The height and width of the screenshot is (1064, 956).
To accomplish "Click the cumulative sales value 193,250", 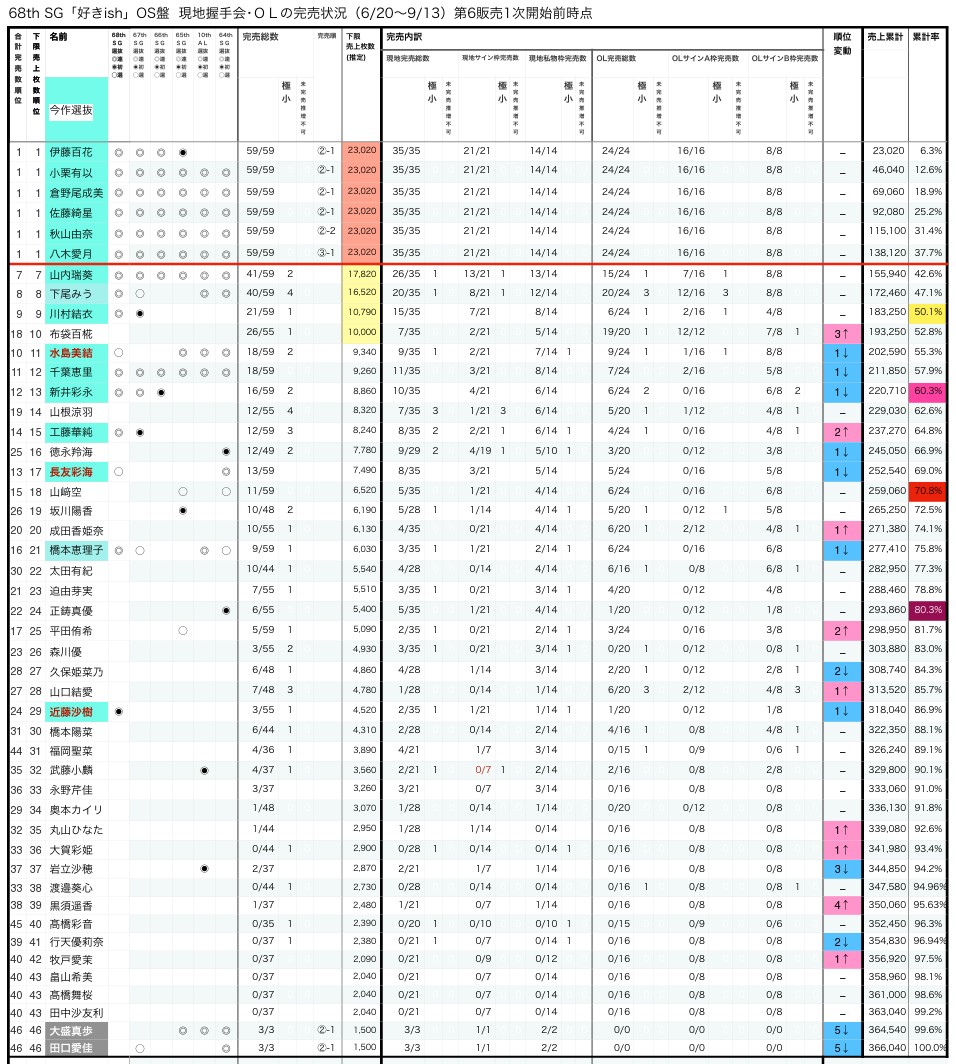I will pos(887,331).
